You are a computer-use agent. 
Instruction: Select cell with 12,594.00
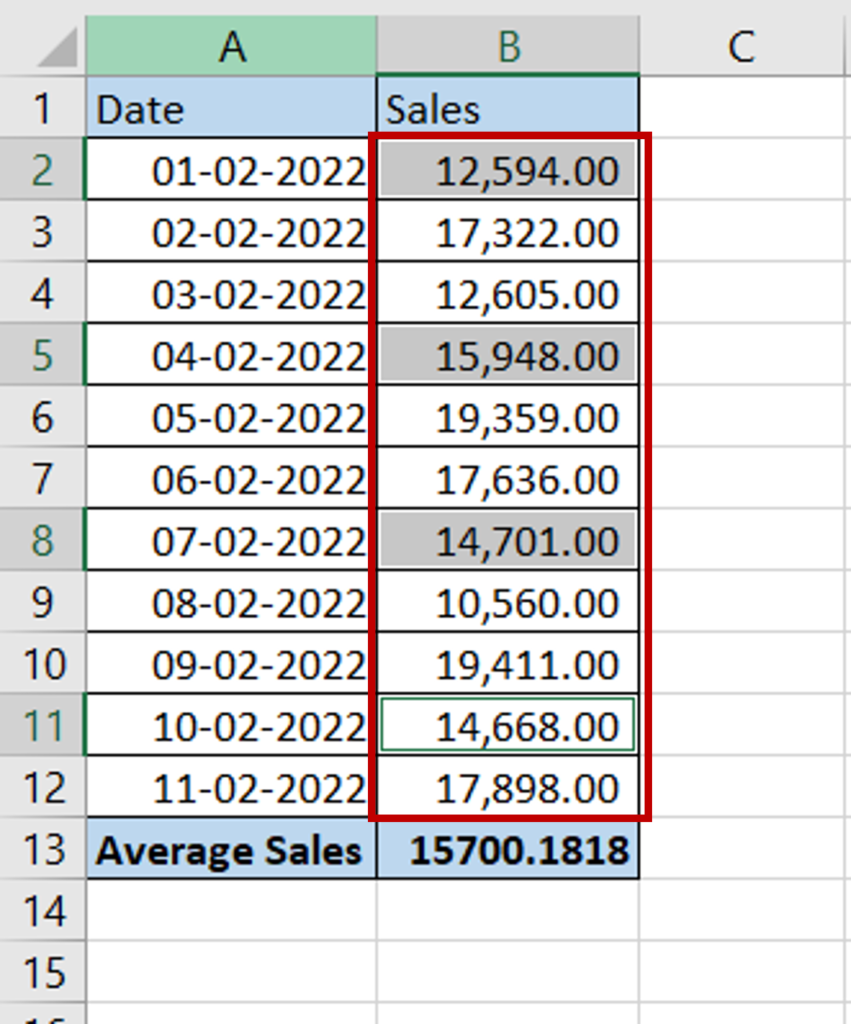pyautogui.click(x=508, y=169)
